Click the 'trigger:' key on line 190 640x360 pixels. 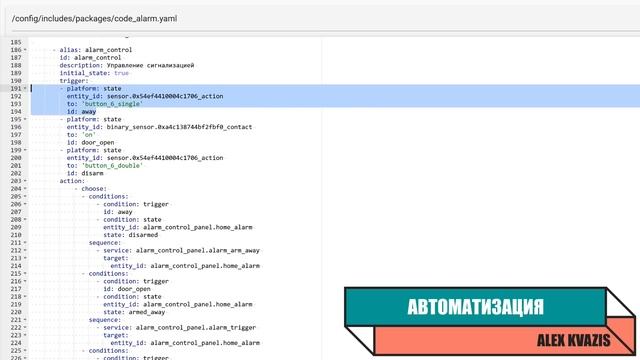tap(74, 81)
